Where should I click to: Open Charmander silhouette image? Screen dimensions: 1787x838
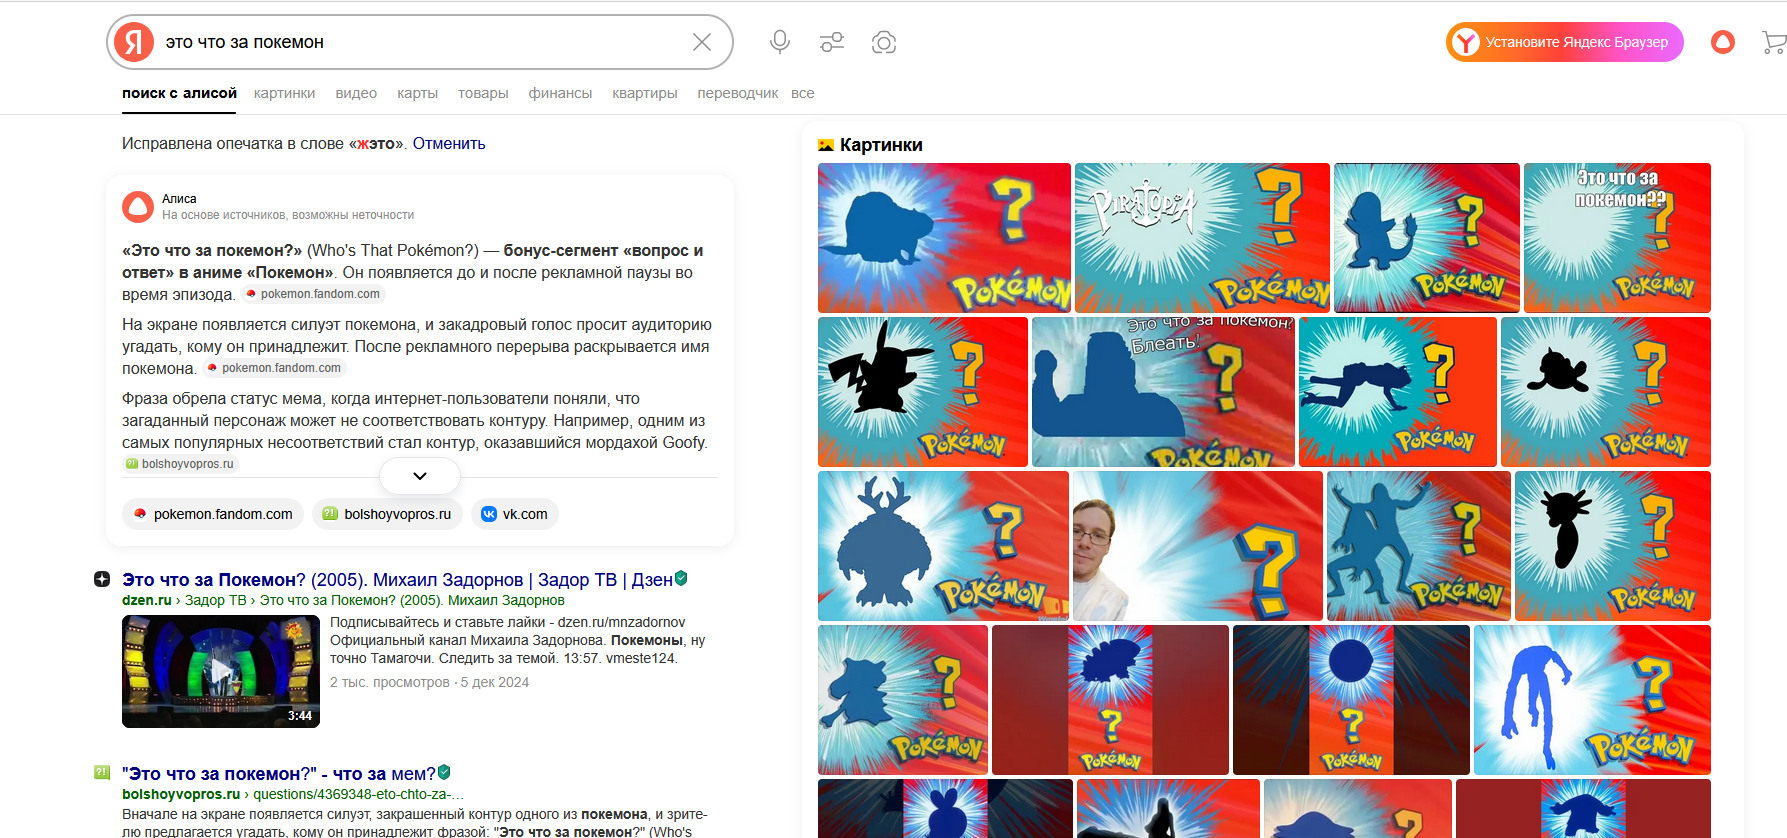coord(1427,238)
